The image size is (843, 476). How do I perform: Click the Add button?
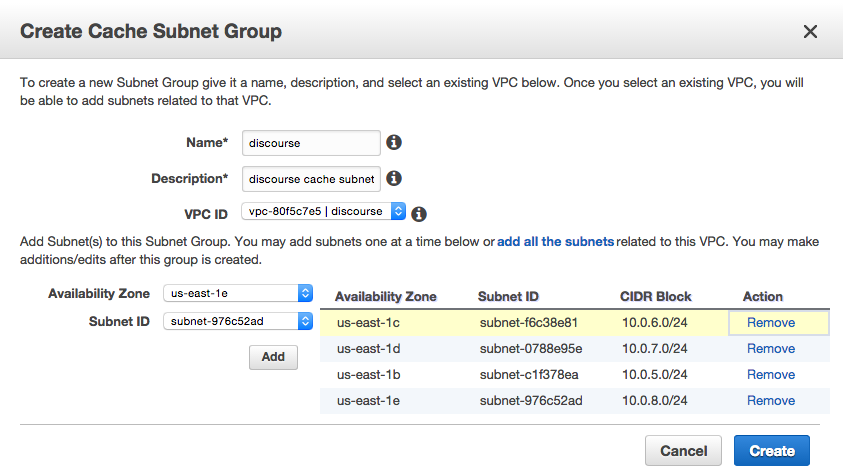point(273,357)
